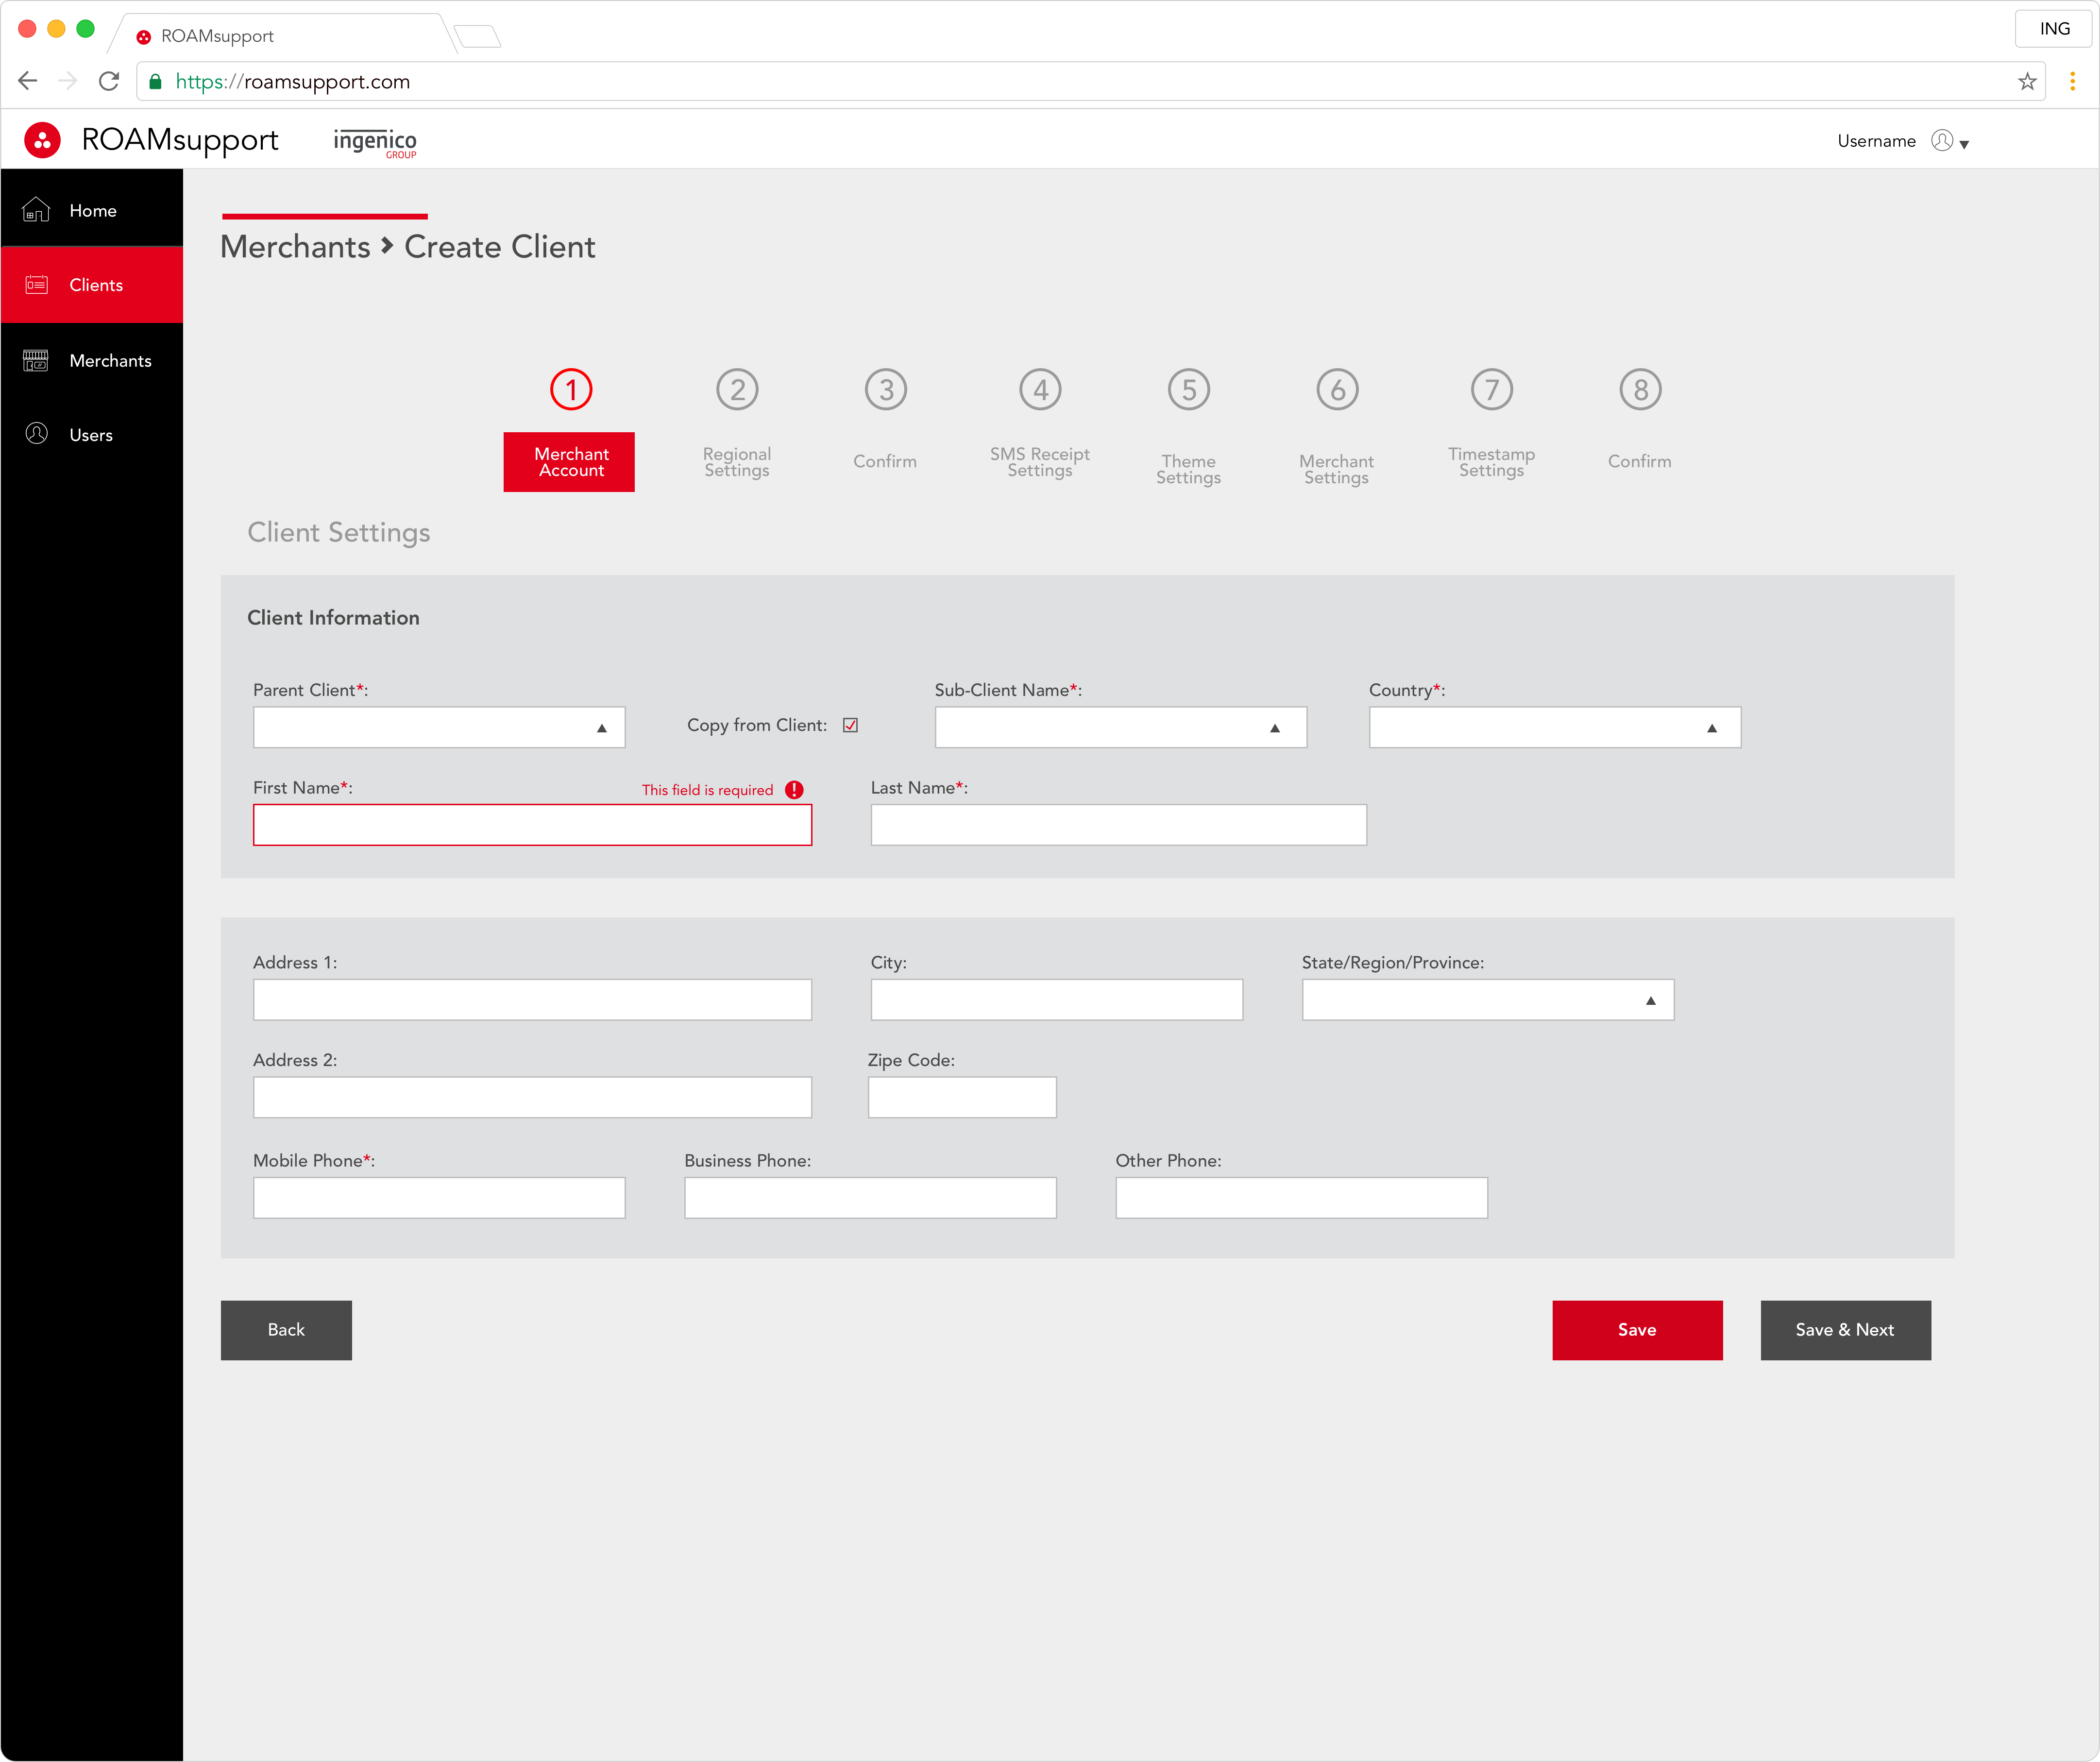Click into the First Name field
This screenshot has height=1762, width=2100.
[x=532, y=825]
